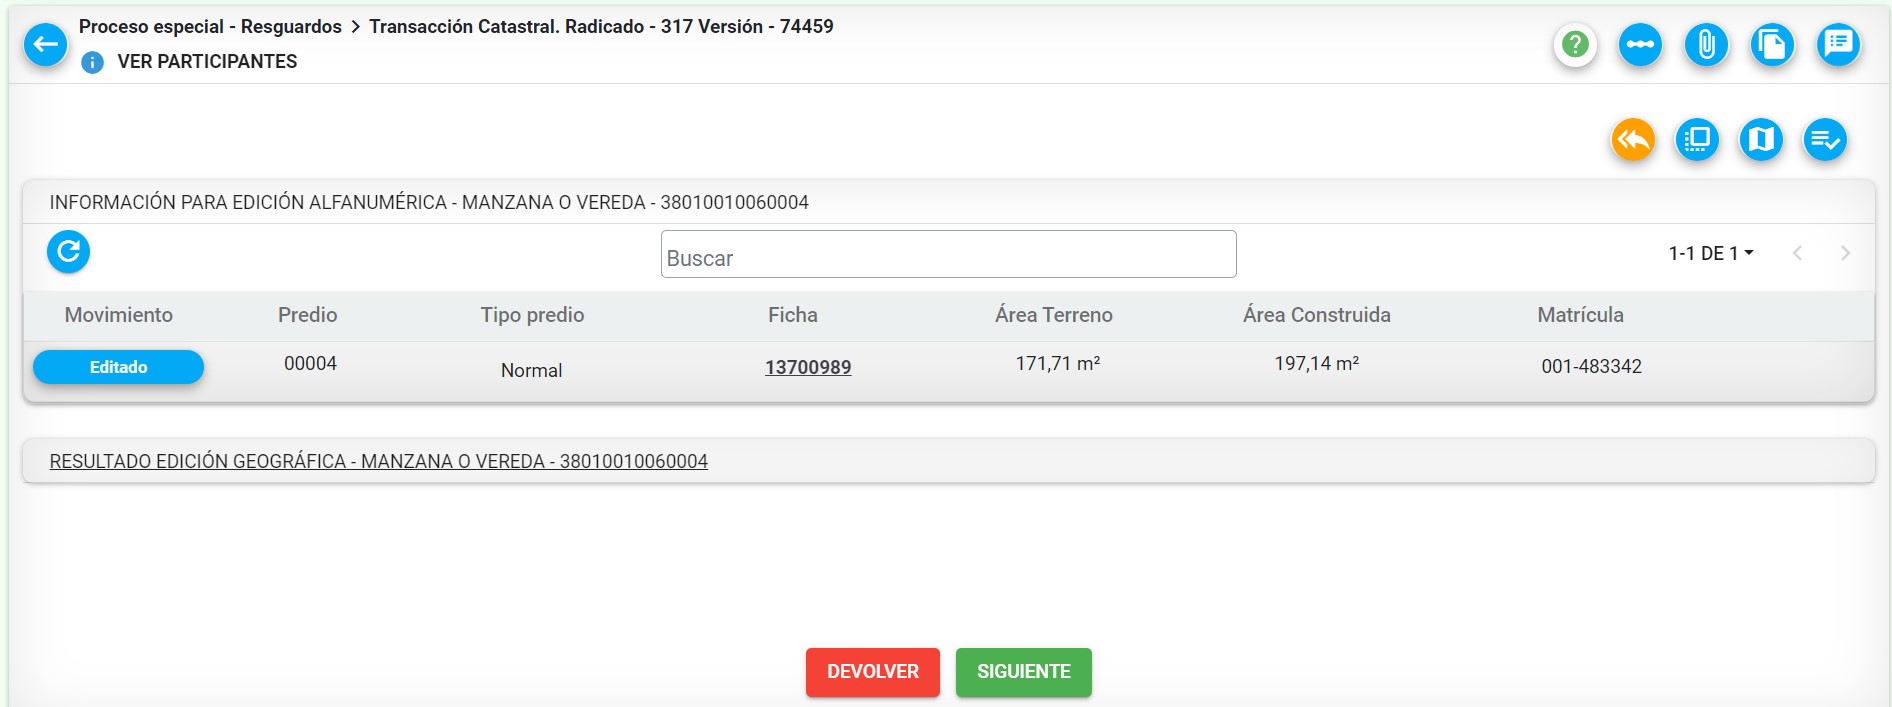Click the orange reply-all arrows icon
Image resolution: width=1892 pixels, height=707 pixels.
(x=1633, y=140)
